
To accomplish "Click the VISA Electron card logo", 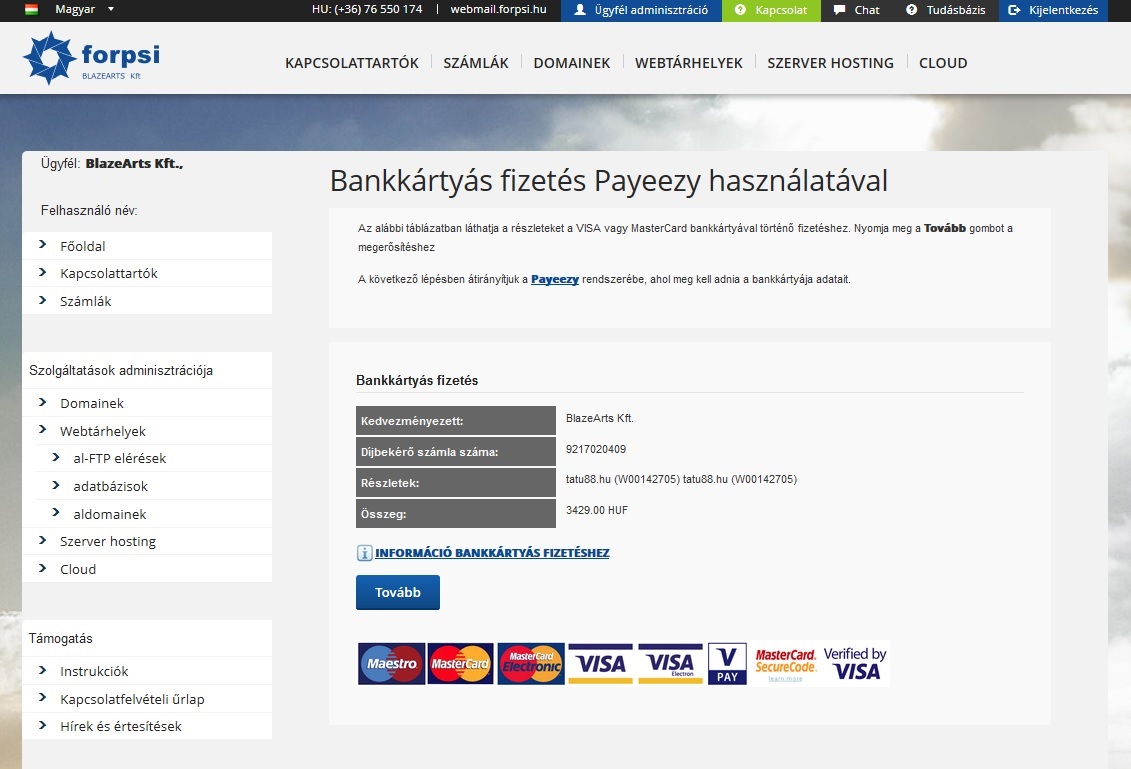I will [x=670, y=664].
